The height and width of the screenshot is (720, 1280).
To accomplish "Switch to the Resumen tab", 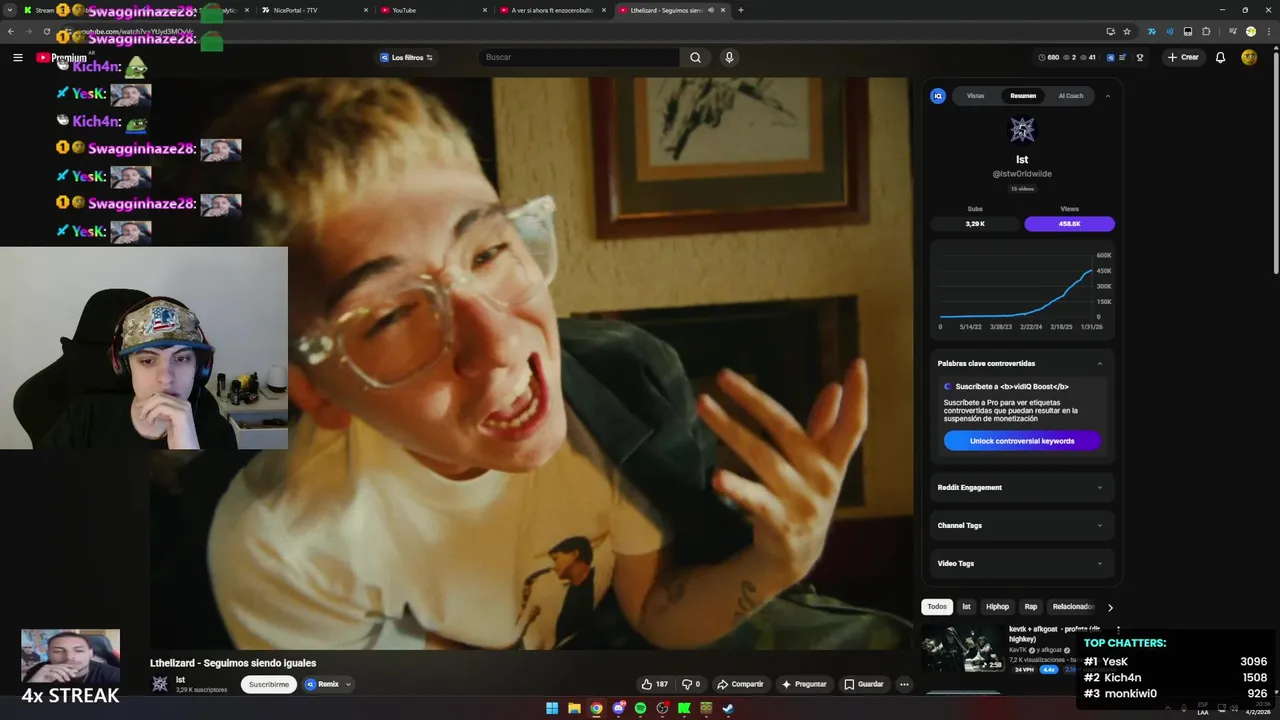I will click(1023, 96).
